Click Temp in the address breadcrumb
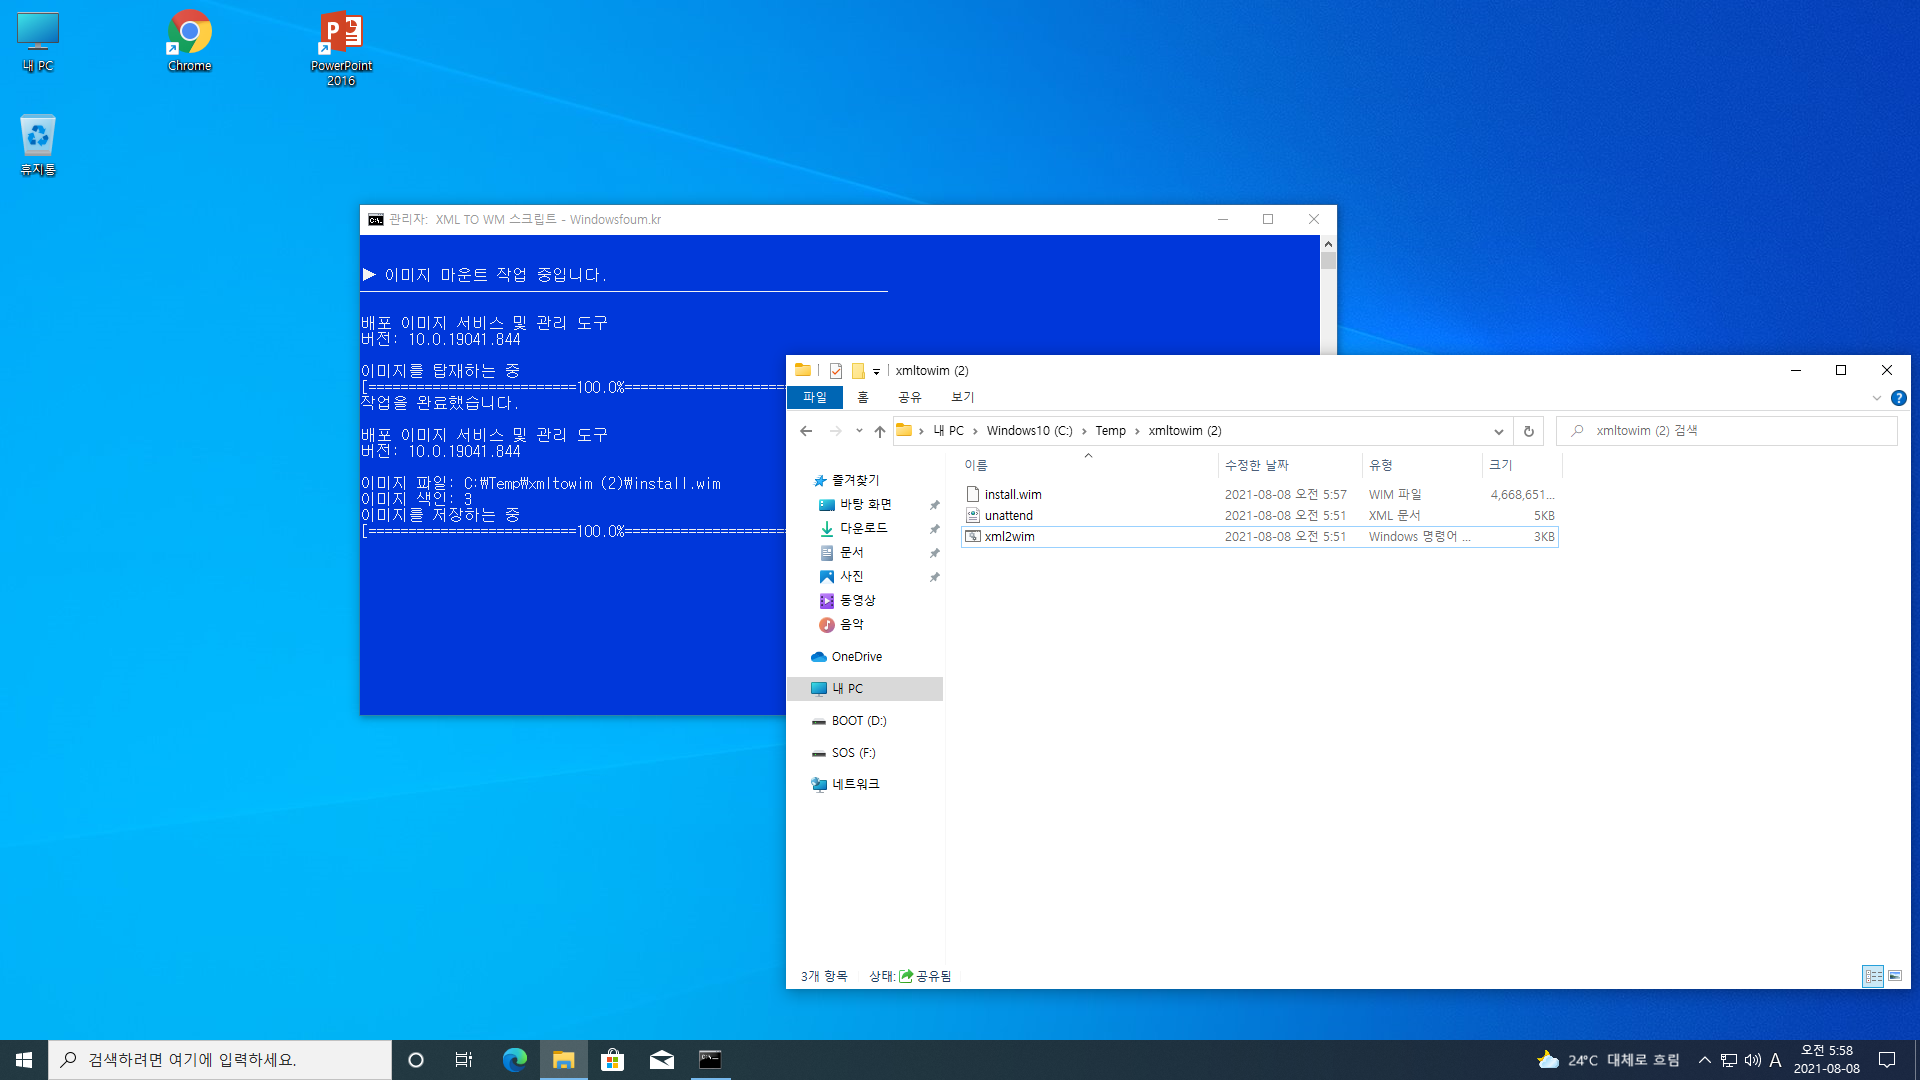1920x1080 pixels. (x=1110, y=431)
